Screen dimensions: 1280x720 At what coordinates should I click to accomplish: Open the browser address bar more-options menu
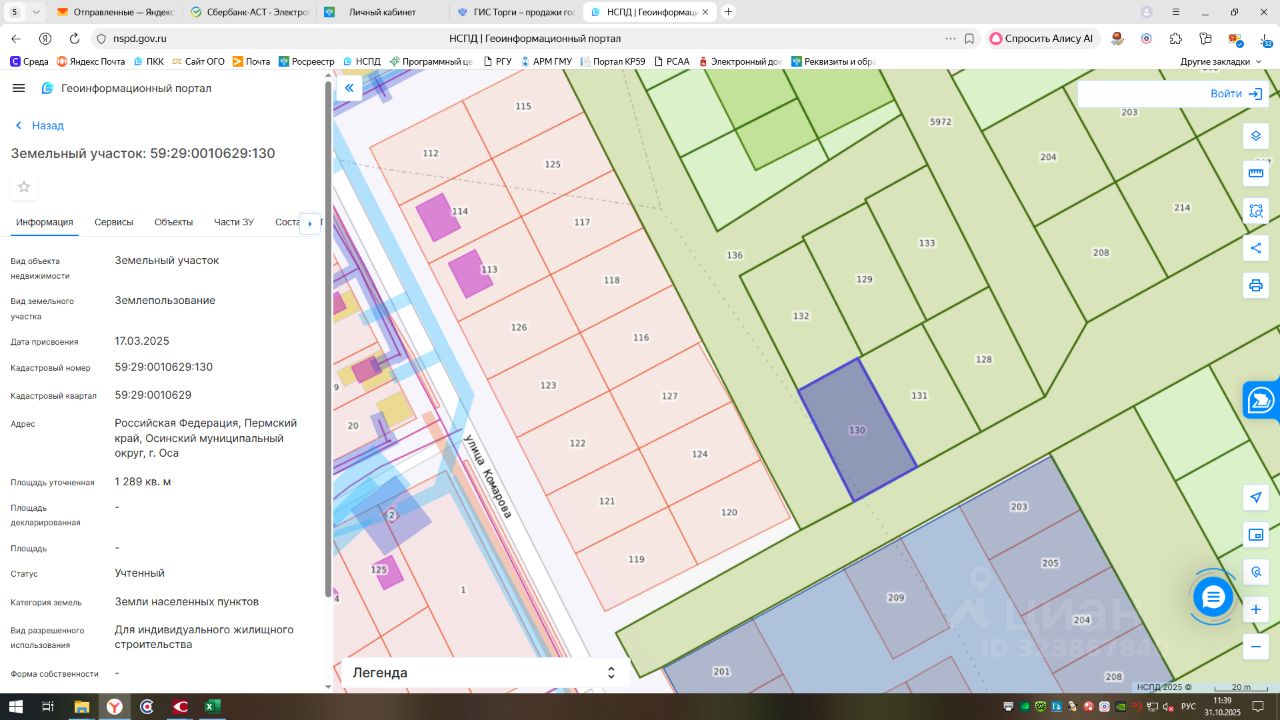pos(950,38)
